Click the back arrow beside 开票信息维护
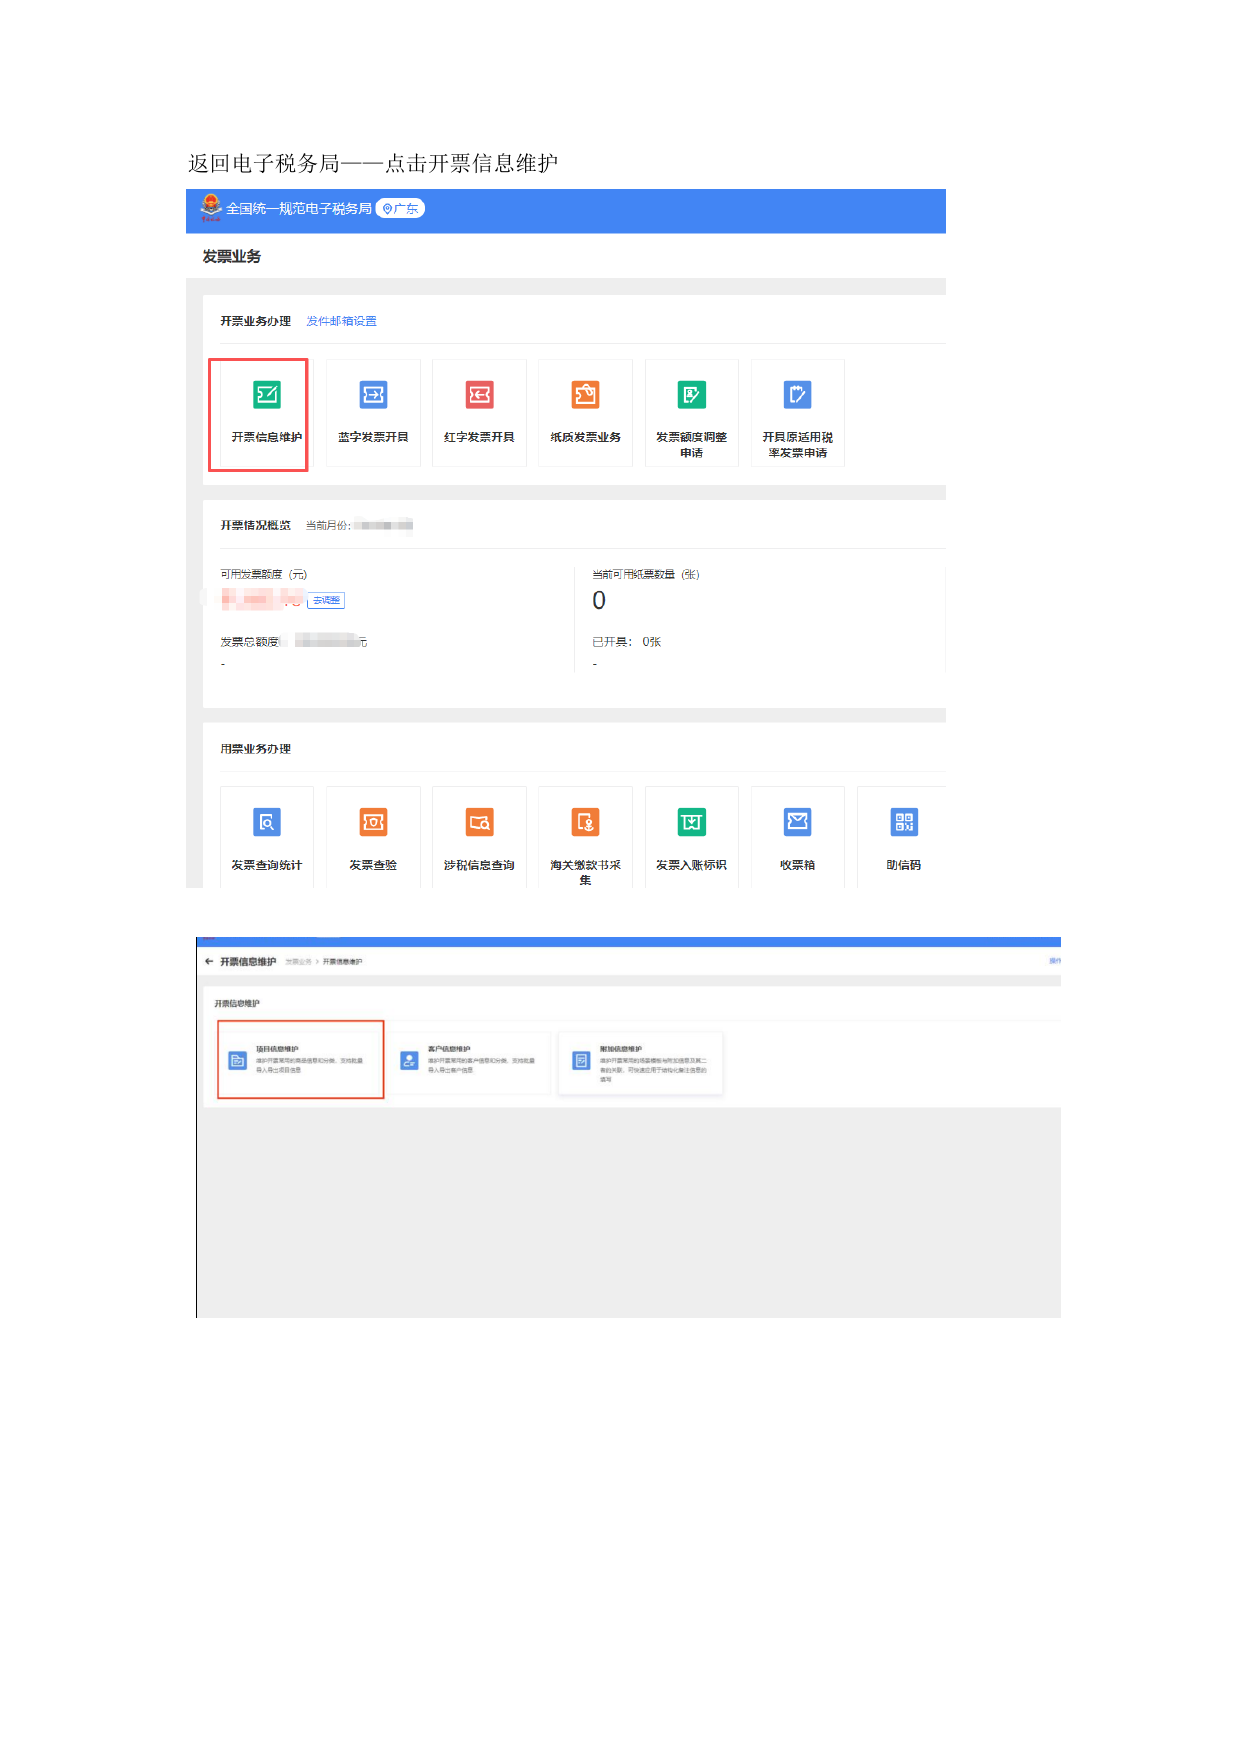Viewport: 1241px width, 1755px height. tap(209, 962)
